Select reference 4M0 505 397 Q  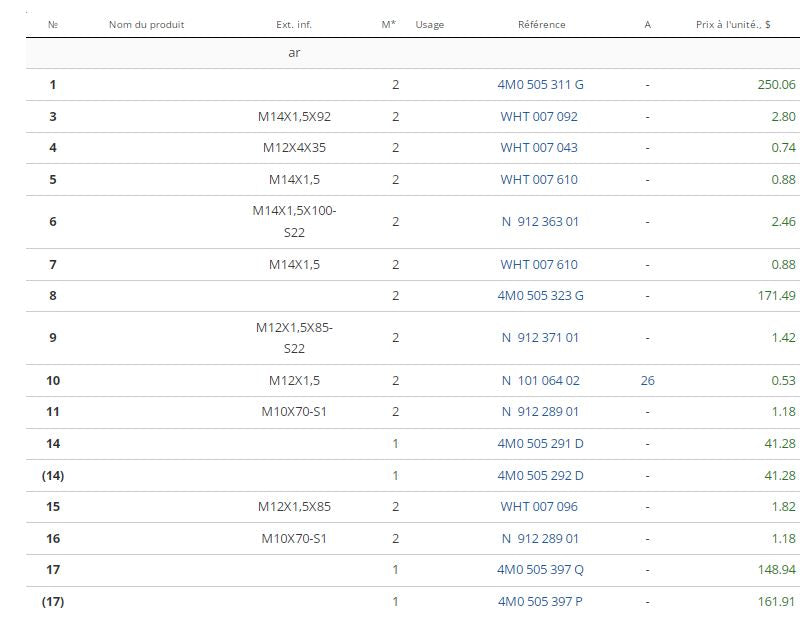pos(540,570)
